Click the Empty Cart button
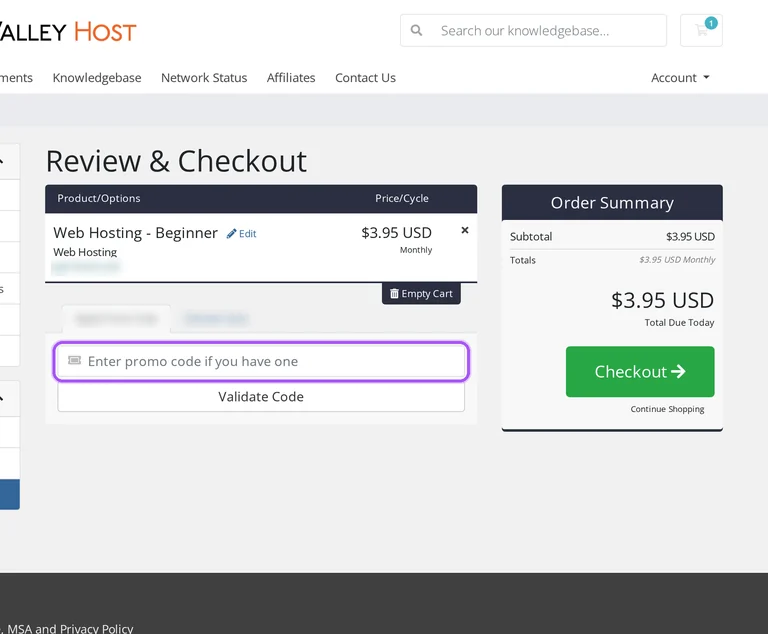 click(x=421, y=293)
